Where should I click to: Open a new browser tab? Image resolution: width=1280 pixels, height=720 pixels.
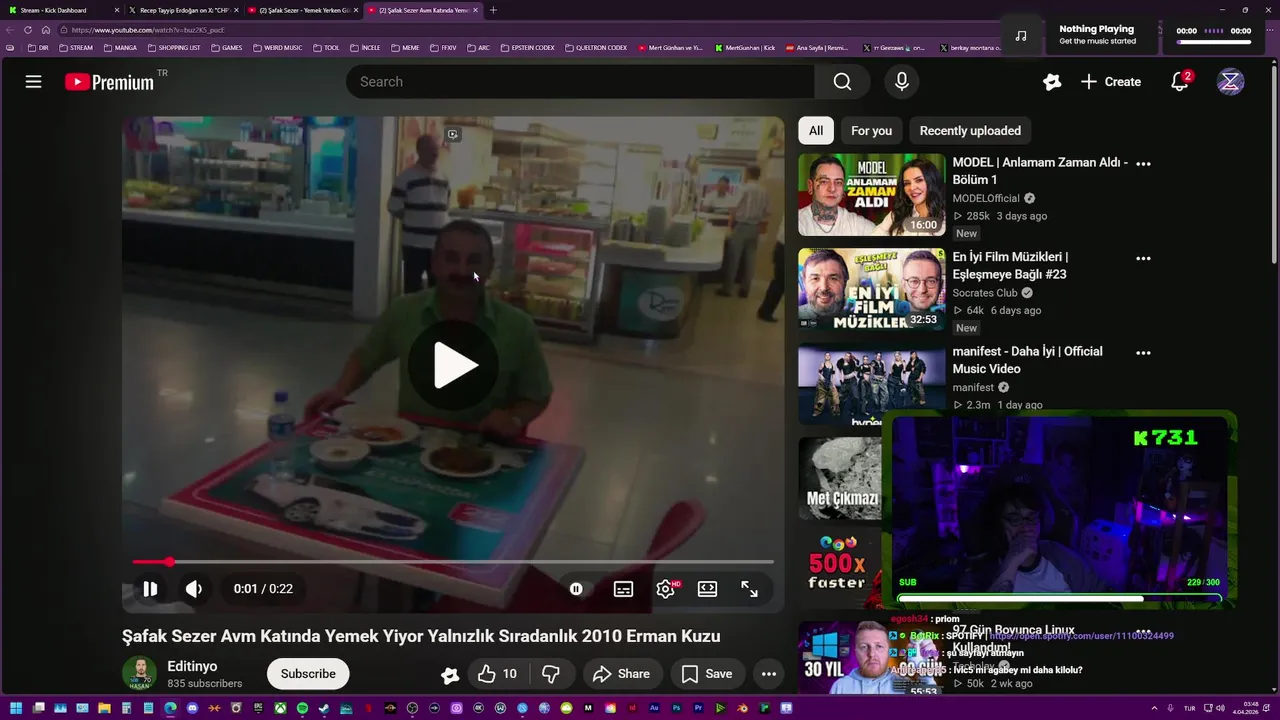click(x=493, y=10)
